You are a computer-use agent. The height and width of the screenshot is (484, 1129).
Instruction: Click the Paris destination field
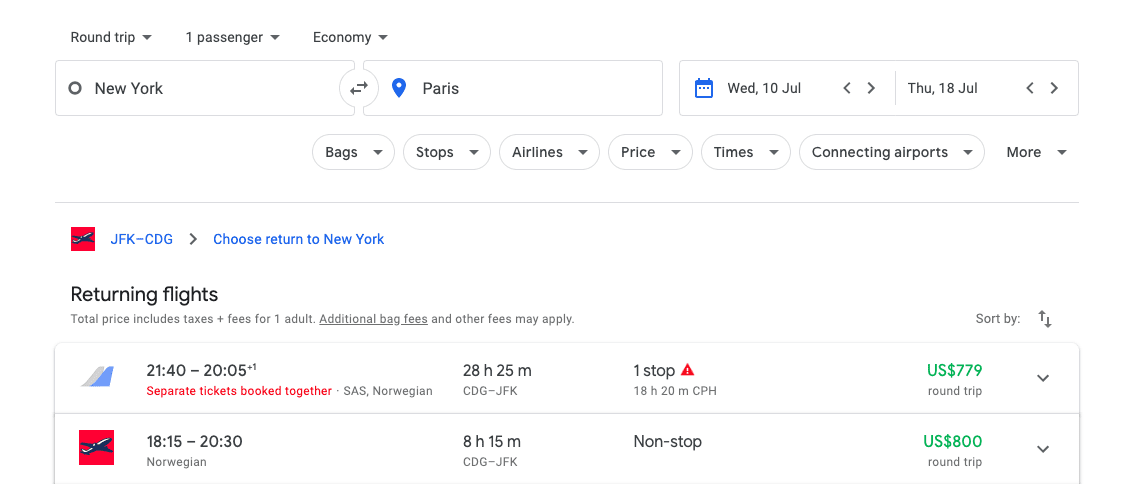(x=513, y=88)
